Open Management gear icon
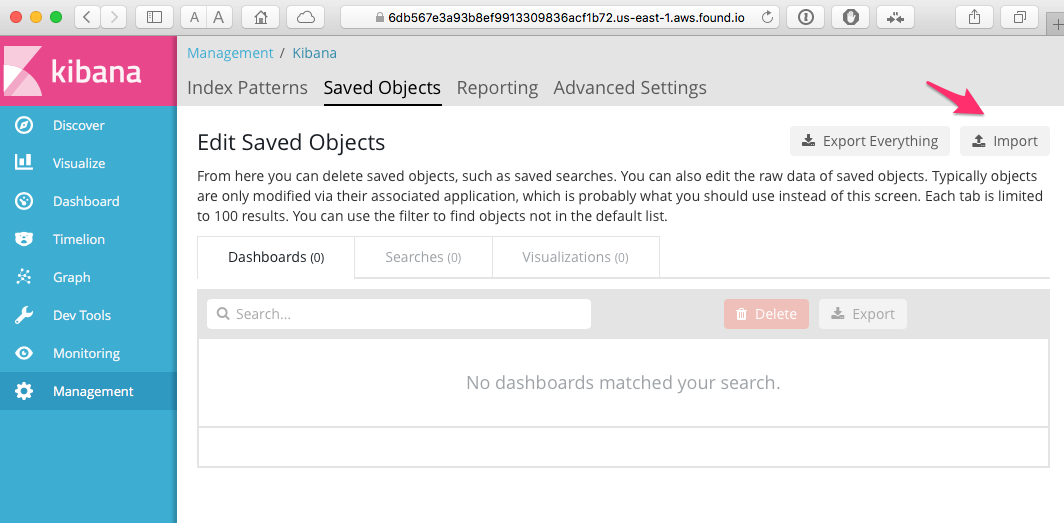The width and height of the screenshot is (1064, 523). (24, 391)
